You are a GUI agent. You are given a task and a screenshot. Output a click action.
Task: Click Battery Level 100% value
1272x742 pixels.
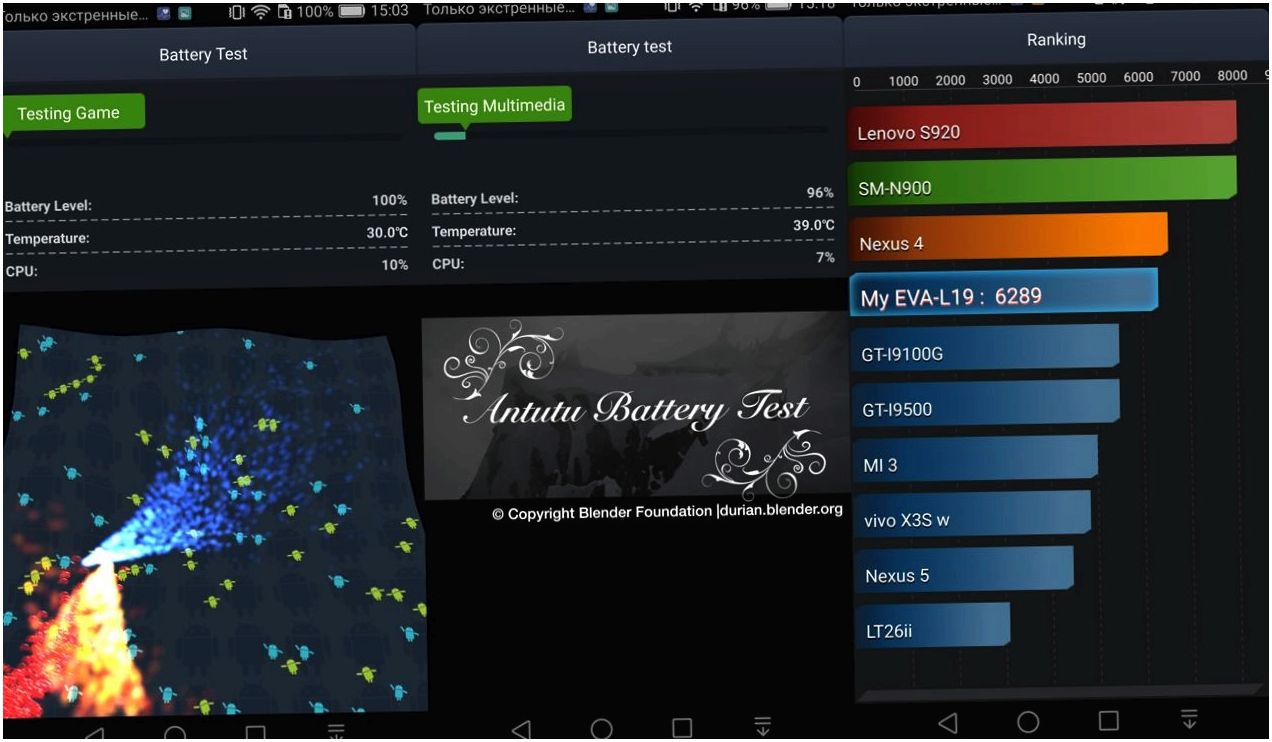point(389,201)
